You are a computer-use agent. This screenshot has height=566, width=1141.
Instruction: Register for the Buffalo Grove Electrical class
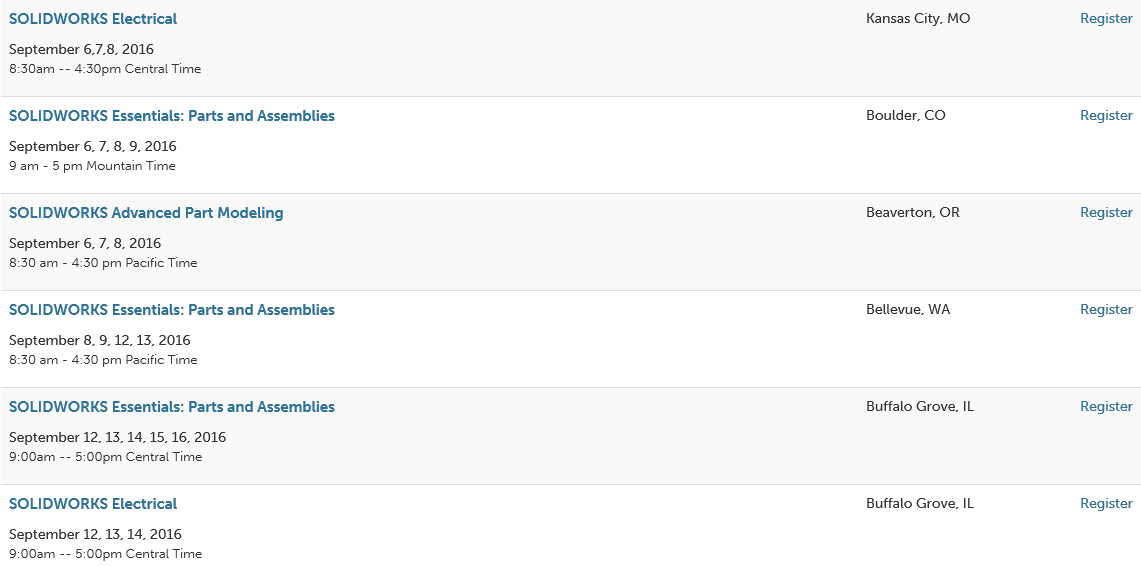(1106, 504)
